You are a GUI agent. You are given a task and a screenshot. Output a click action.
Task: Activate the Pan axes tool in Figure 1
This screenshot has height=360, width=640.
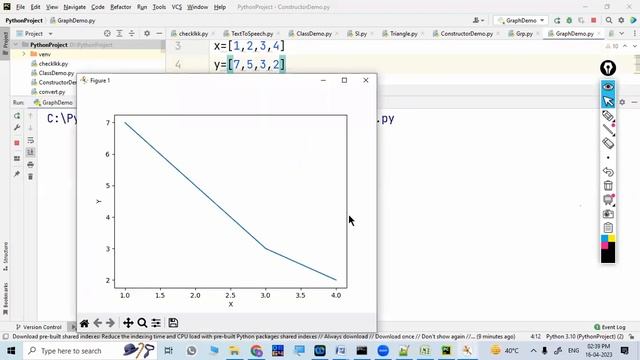[128, 323]
